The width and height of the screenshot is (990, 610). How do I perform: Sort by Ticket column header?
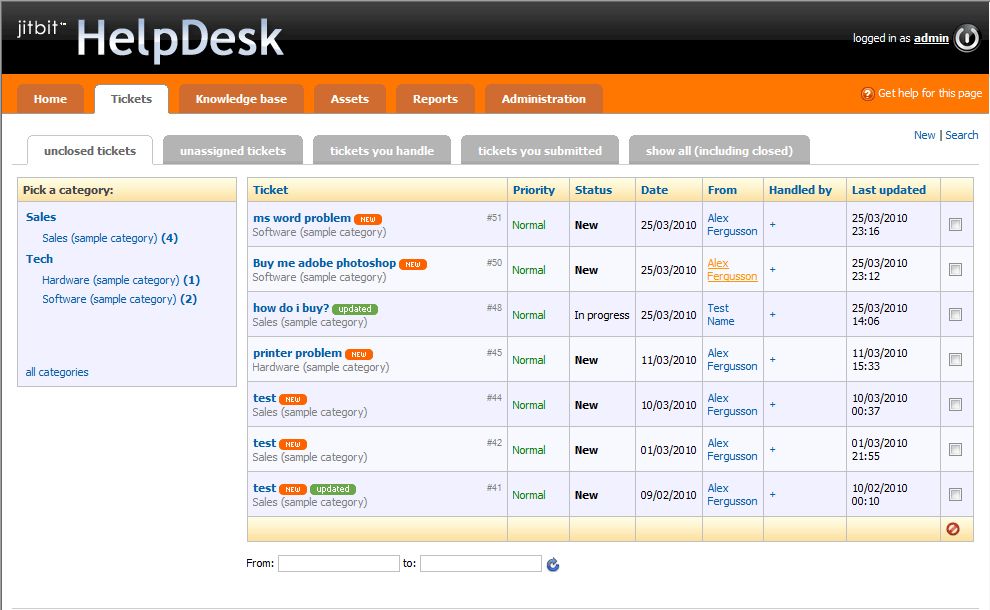(270, 190)
